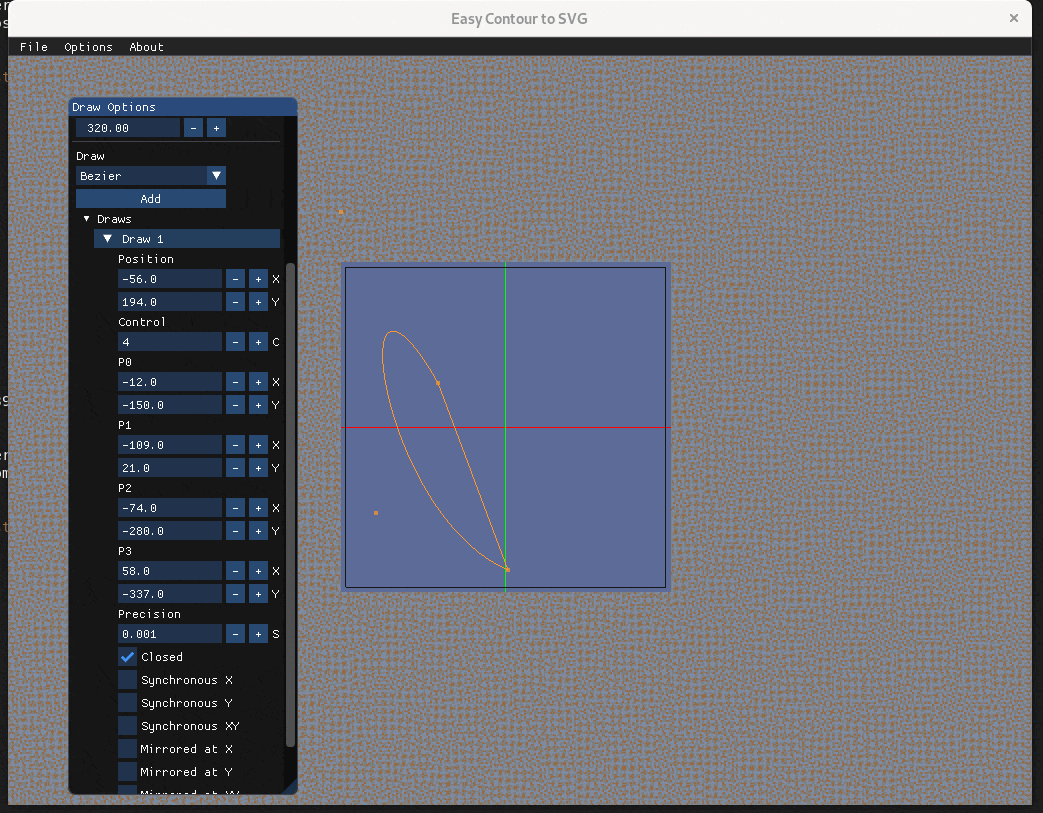
Task: Open the About menu
Action: coord(146,47)
